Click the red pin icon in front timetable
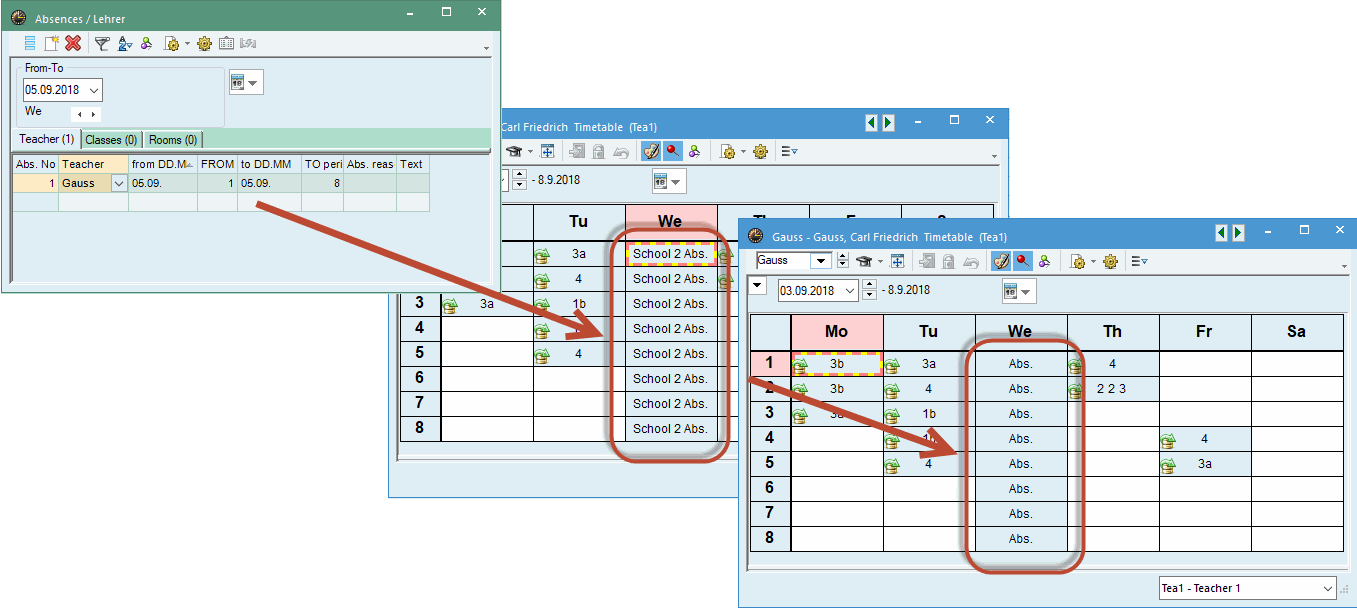The image size is (1357, 608). pos(1023,261)
